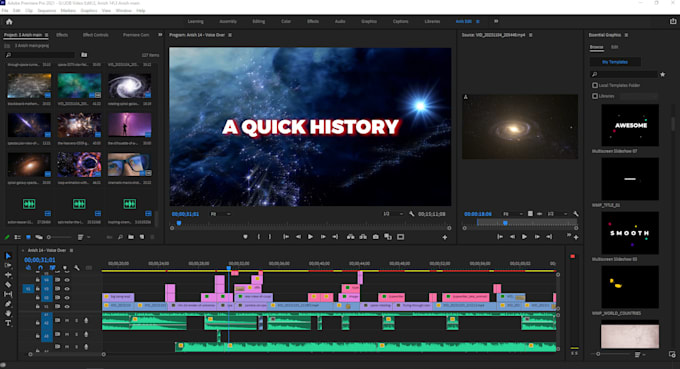Open Program monitor 1/2 resolution dropdown
680x369 pixels.
tap(393, 214)
